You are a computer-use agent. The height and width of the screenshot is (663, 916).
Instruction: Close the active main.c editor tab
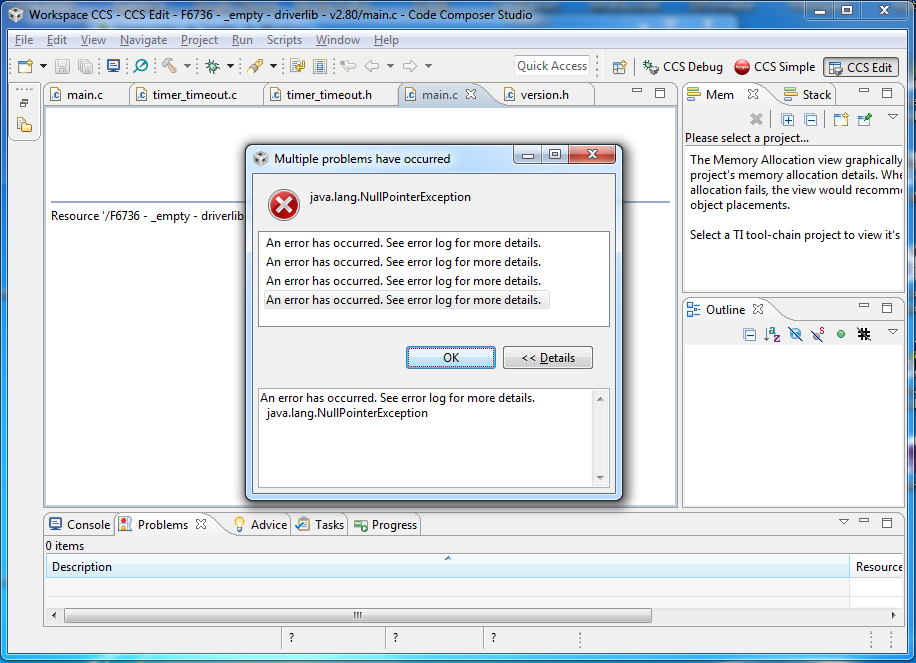471,94
